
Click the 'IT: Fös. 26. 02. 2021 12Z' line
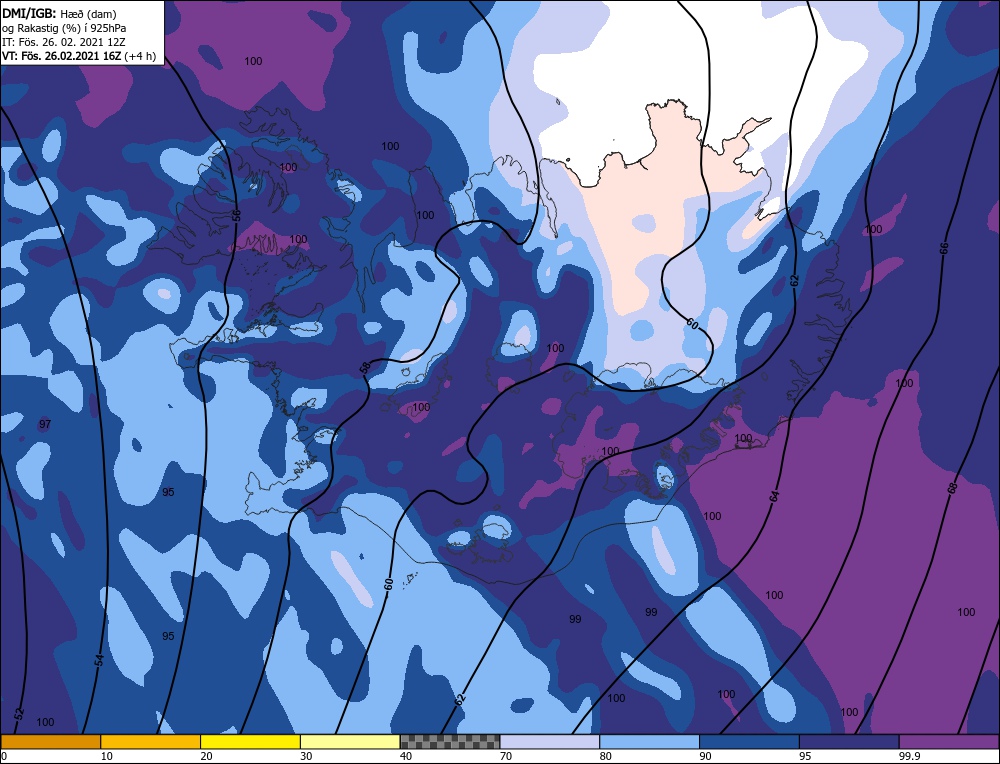[63, 42]
